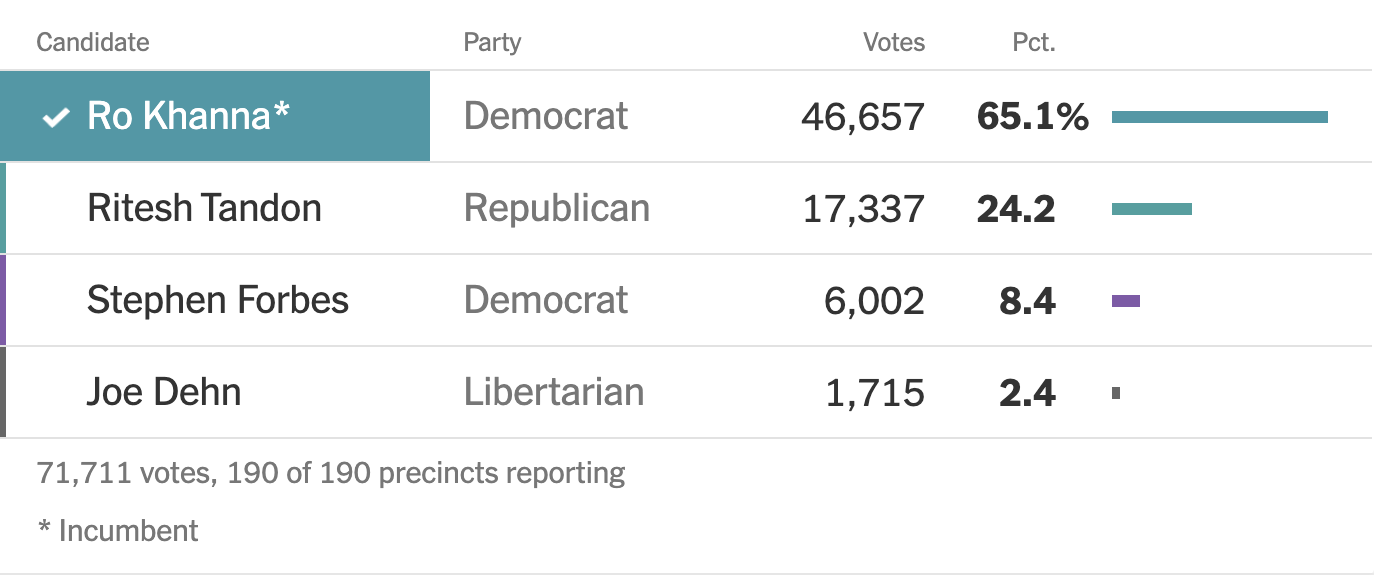
Task: Click the precincts reporting summary text
Action: coord(331,472)
